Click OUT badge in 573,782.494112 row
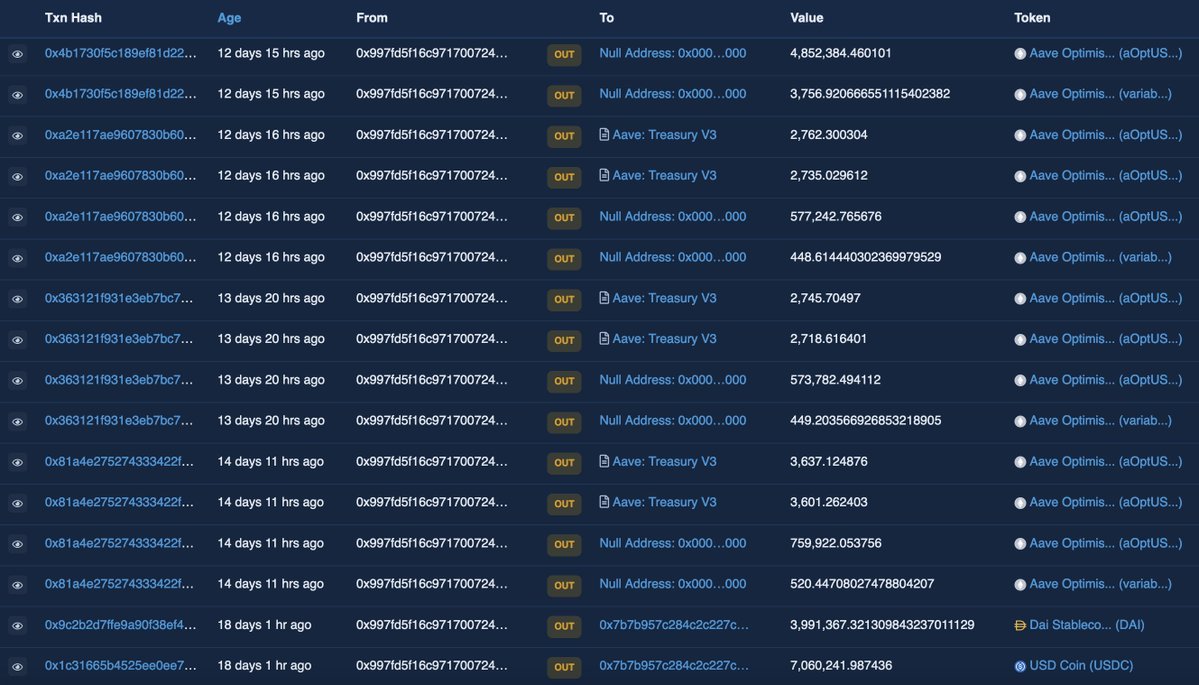Screen dimensions: 1199x685 click(564, 381)
